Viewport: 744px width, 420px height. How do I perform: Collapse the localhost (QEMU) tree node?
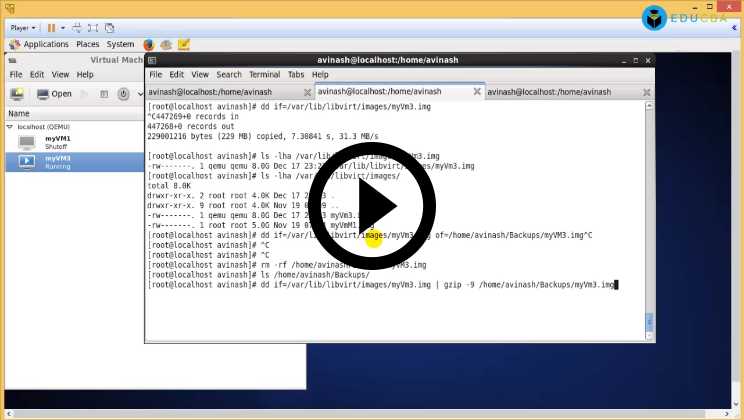pyautogui.click(x=10, y=127)
